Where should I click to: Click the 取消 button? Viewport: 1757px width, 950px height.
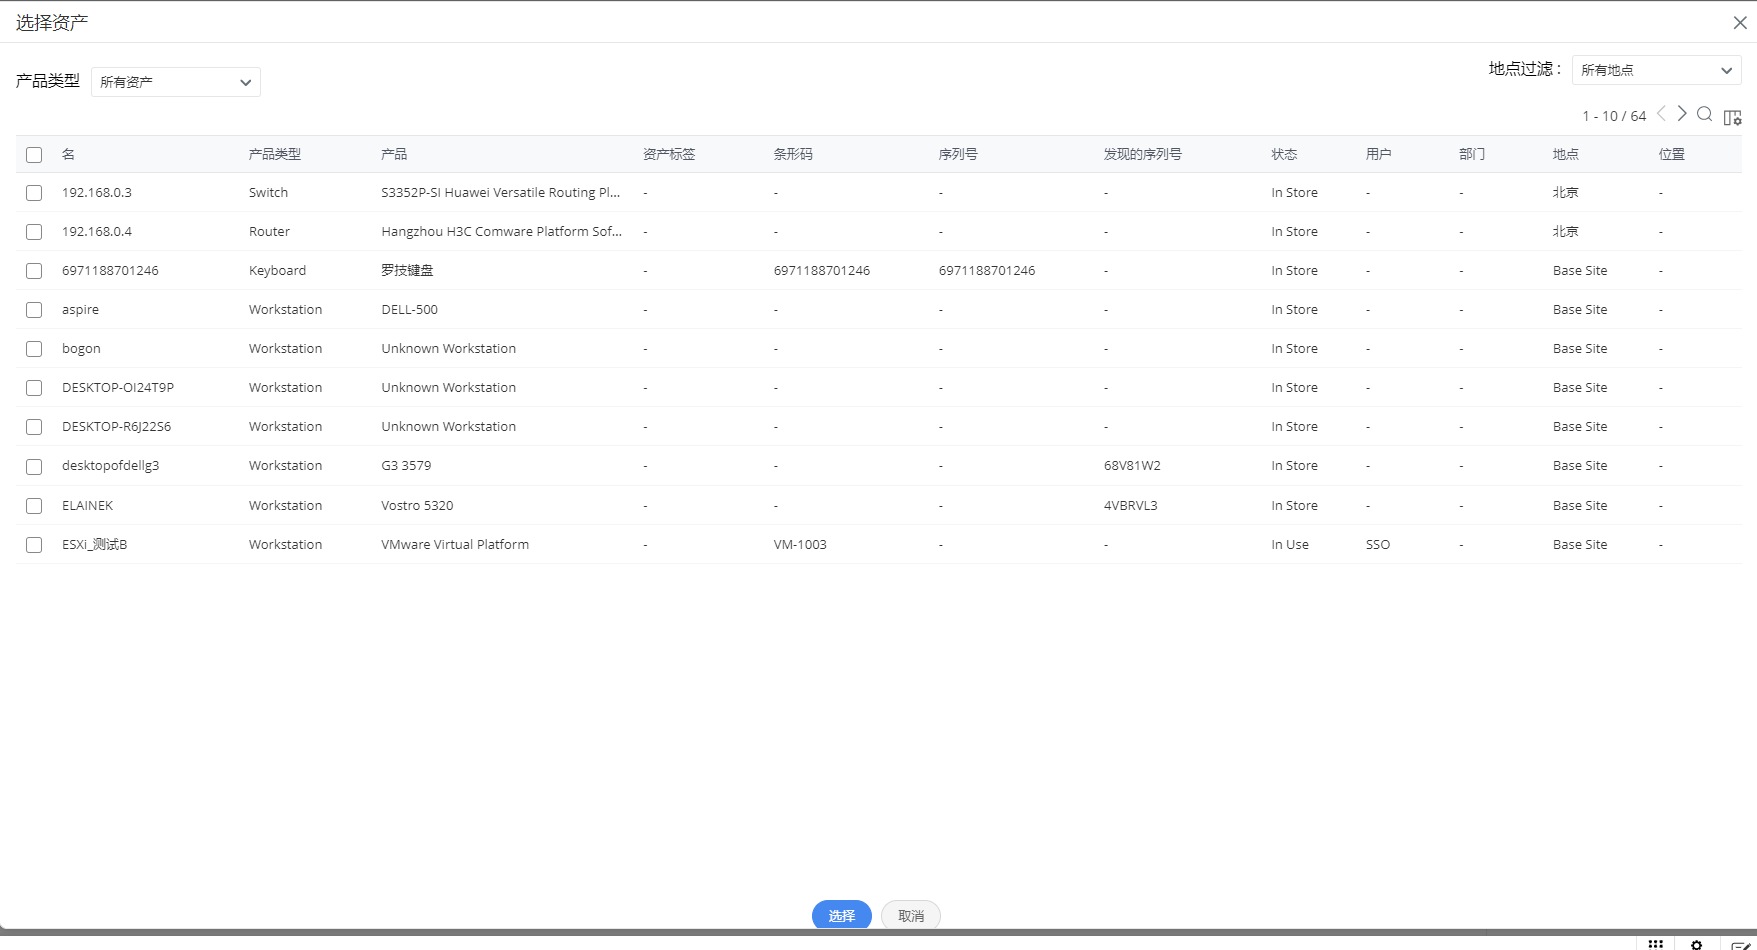(911, 915)
